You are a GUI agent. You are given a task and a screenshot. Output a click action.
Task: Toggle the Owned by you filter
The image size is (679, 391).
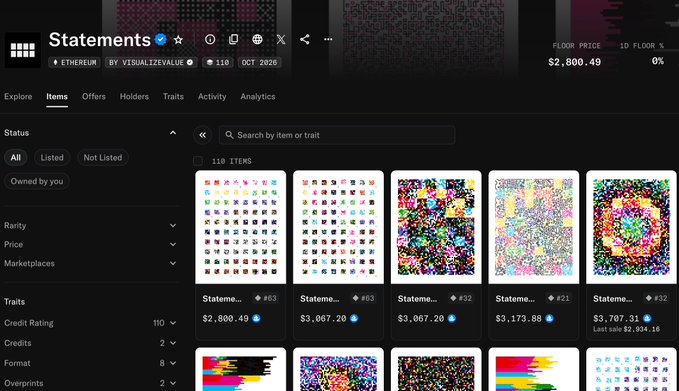point(37,181)
